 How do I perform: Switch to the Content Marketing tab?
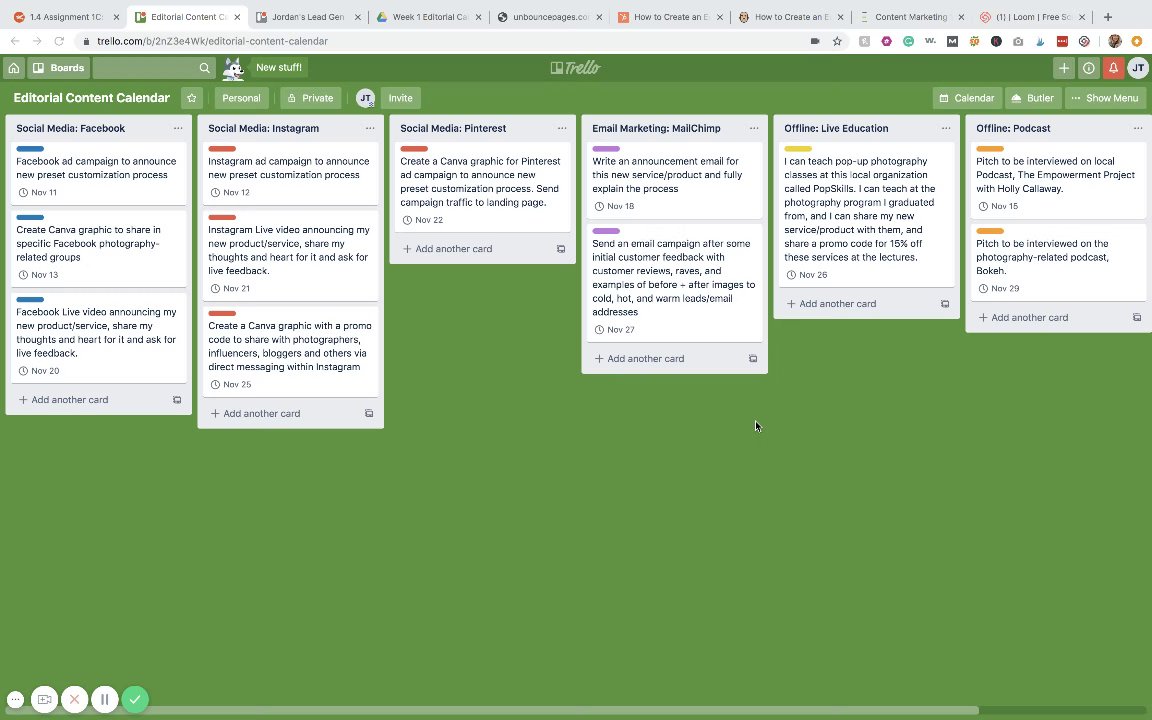tap(912, 17)
